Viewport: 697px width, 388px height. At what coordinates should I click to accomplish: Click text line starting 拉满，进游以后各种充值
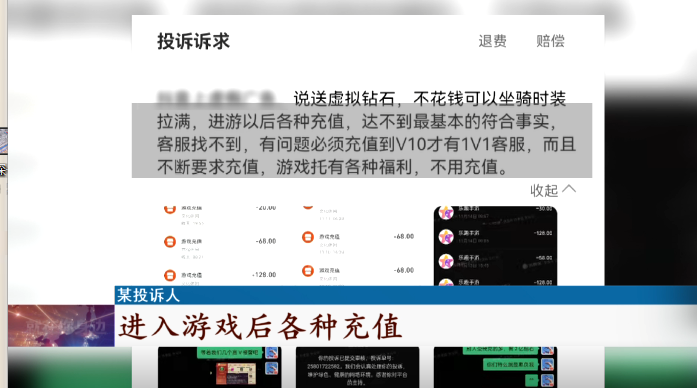click(357, 121)
